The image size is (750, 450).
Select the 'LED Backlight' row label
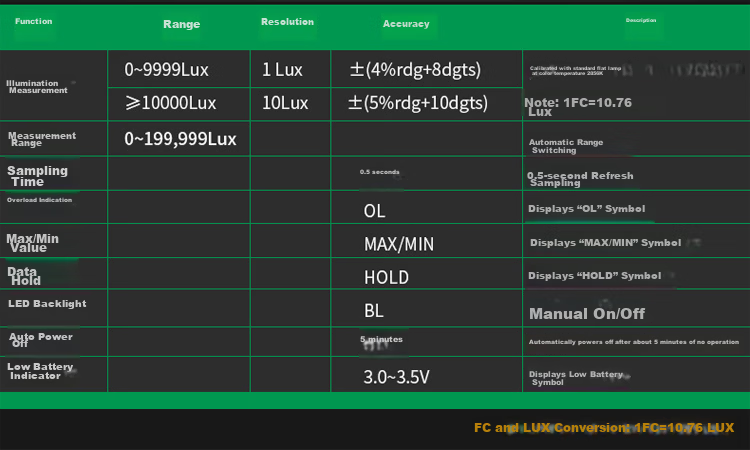47,304
